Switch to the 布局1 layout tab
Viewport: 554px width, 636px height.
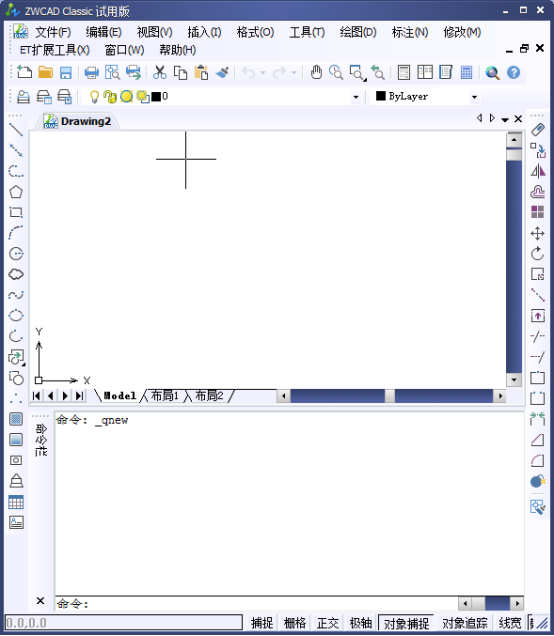(x=165, y=395)
